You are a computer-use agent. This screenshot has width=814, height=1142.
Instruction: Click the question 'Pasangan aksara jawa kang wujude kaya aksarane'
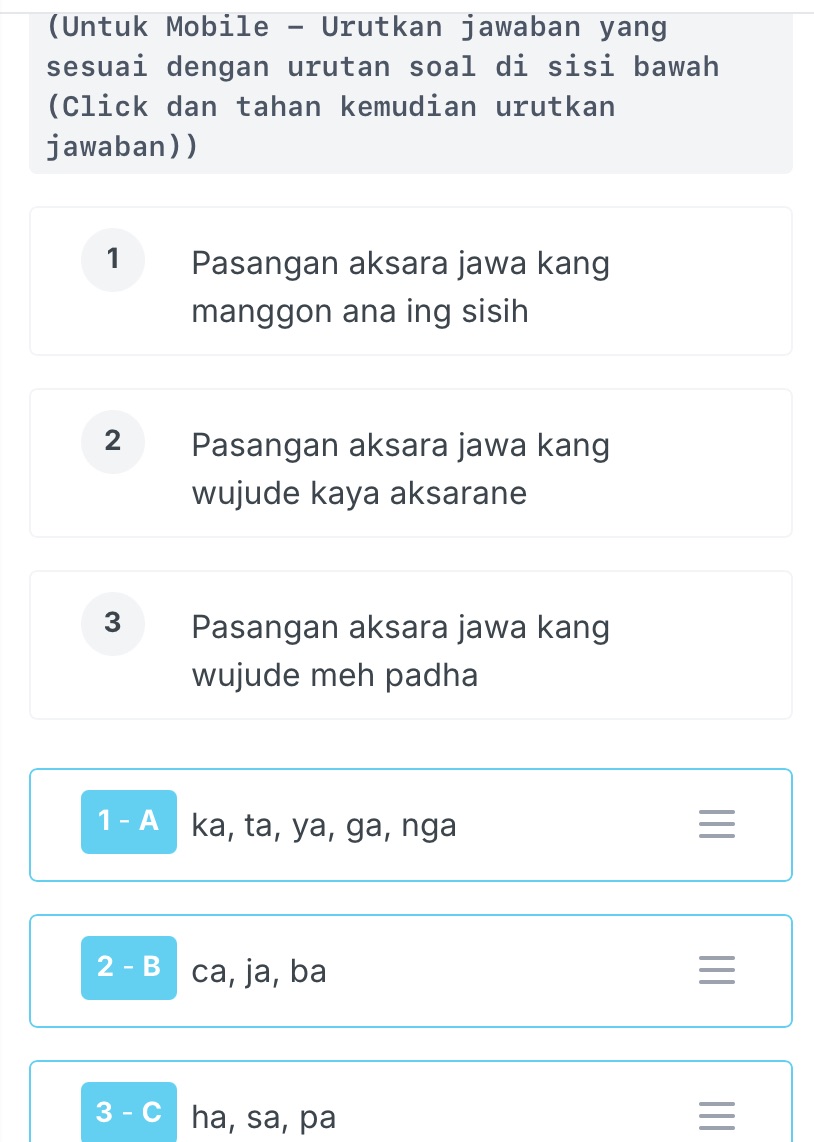pyautogui.click(x=400, y=469)
